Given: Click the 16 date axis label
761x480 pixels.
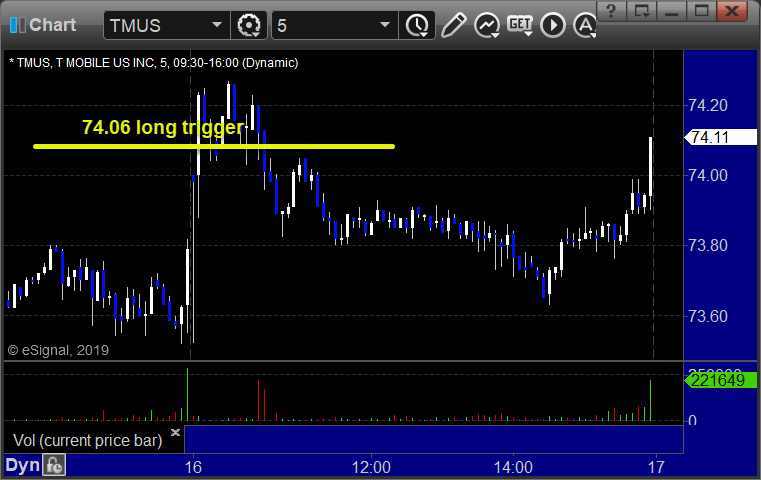Looking at the screenshot, I should [193, 467].
